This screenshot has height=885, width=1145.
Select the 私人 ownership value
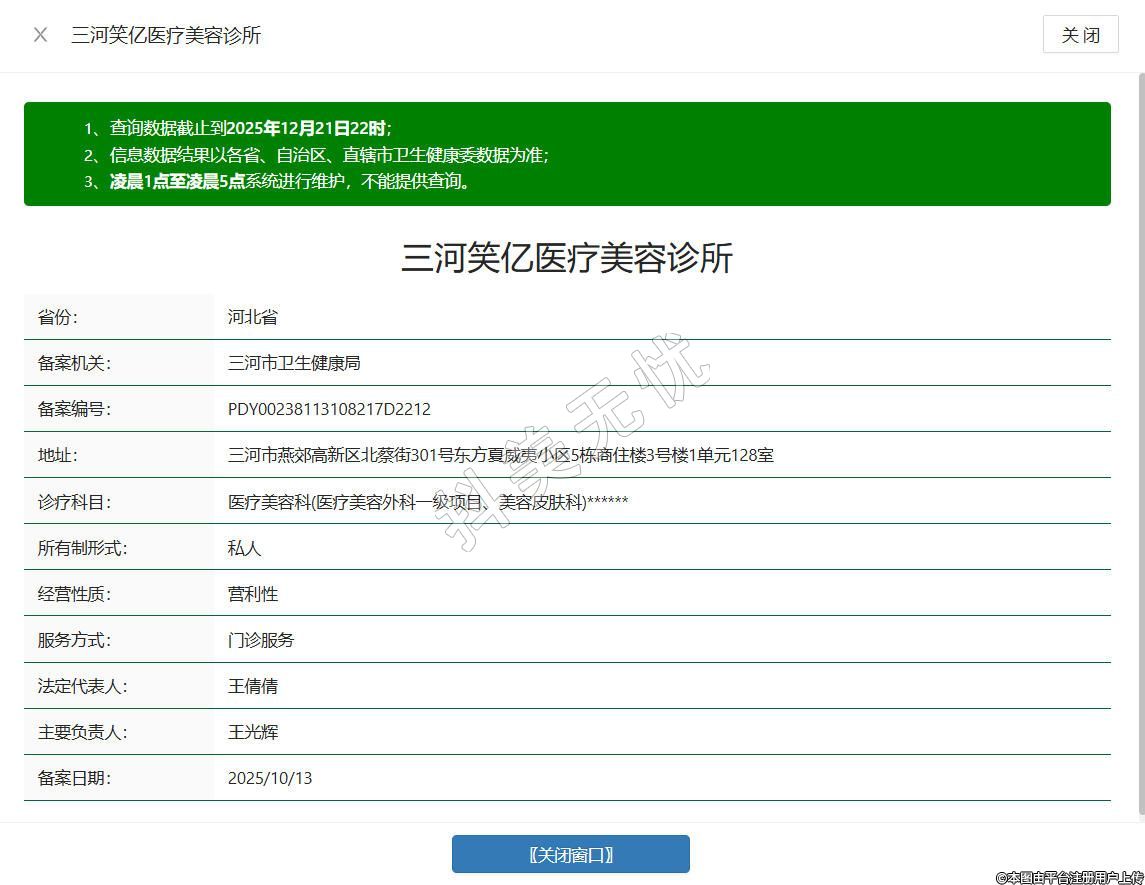coord(244,548)
